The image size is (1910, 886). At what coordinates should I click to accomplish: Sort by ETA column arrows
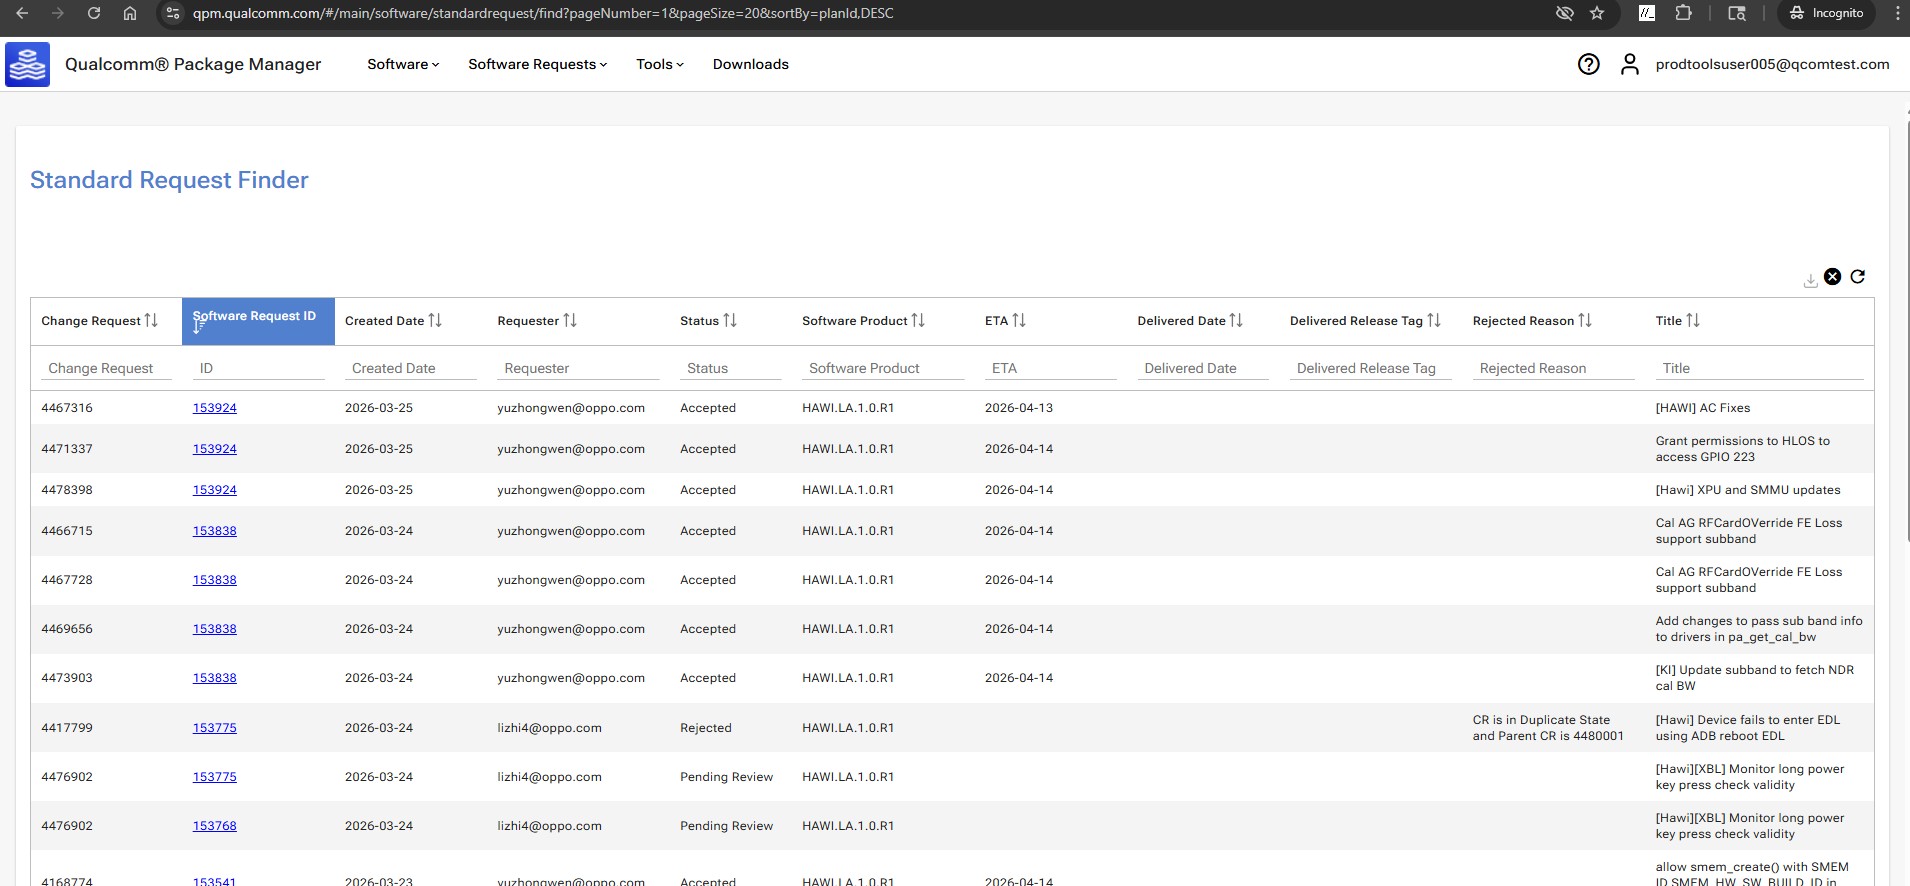pyautogui.click(x=1019, y=320)
